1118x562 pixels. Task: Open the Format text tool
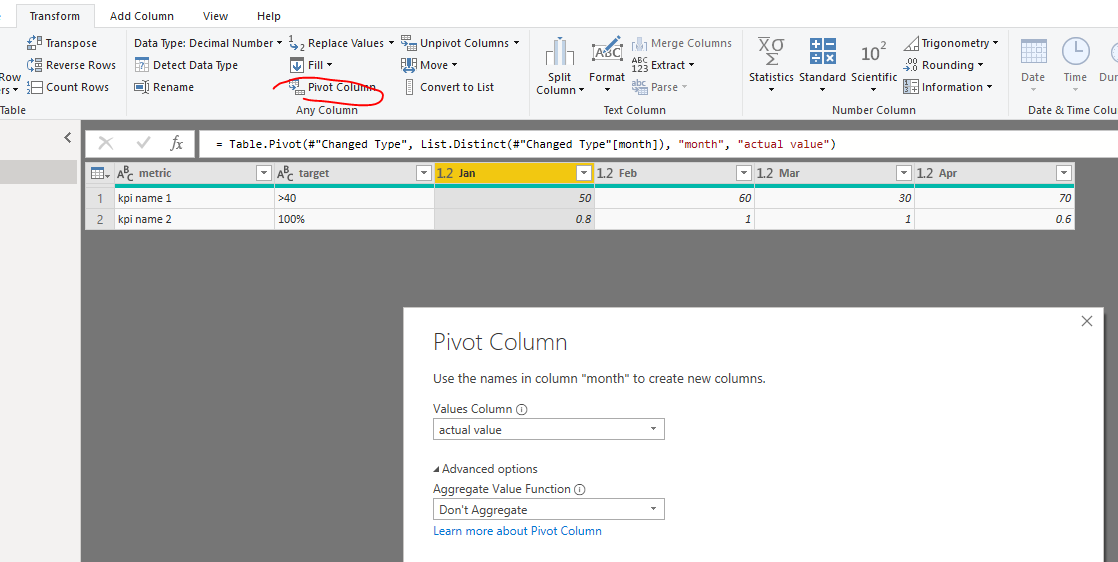pos(607,66)
